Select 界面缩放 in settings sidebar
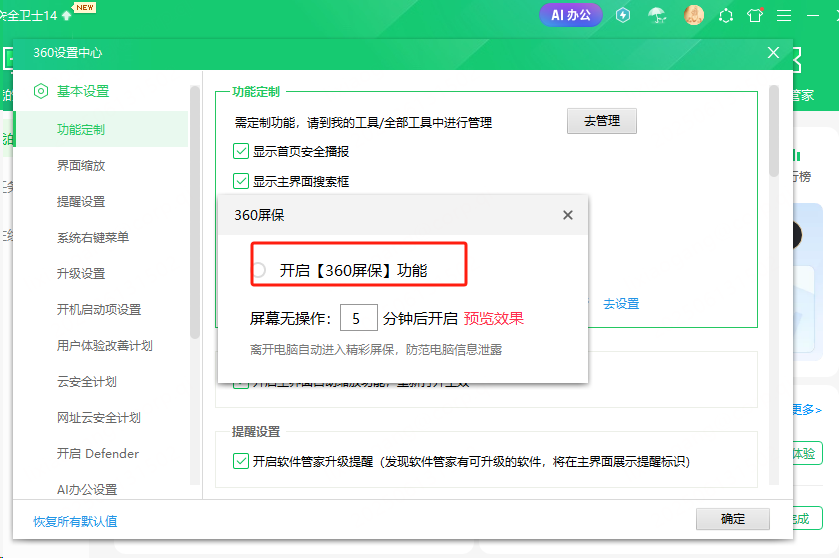The width and height of the screenshot is (839, 558). point(81,165)
